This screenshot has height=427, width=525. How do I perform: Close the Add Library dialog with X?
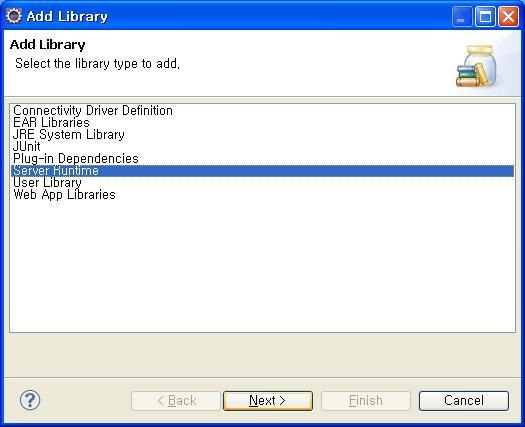click(509, 16)
